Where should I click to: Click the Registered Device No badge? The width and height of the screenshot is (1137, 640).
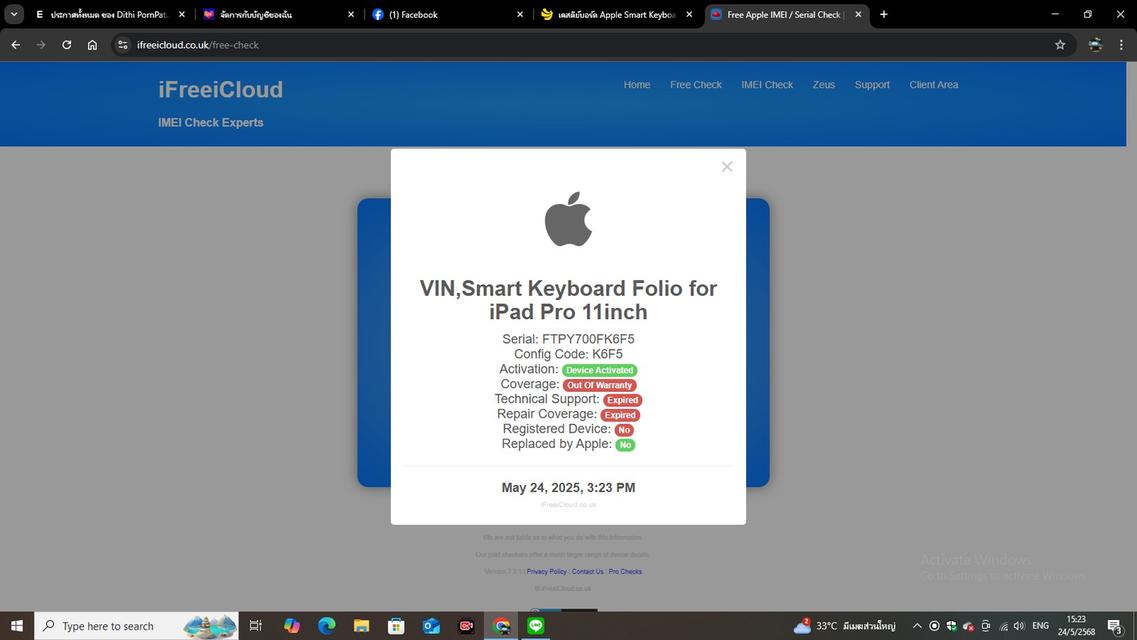(624, 430)
